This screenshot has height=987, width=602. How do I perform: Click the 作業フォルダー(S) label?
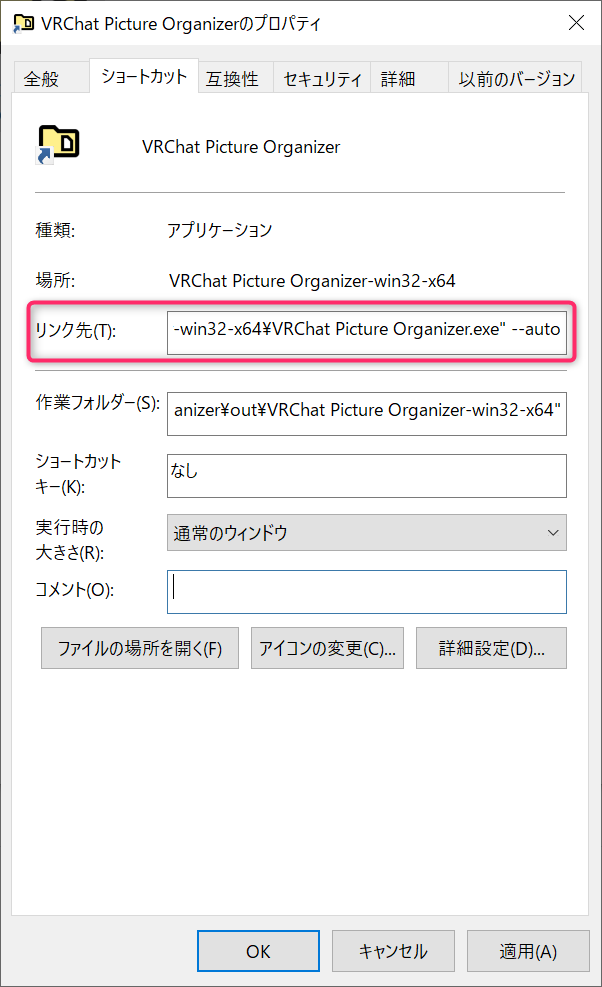pos(98,402)
